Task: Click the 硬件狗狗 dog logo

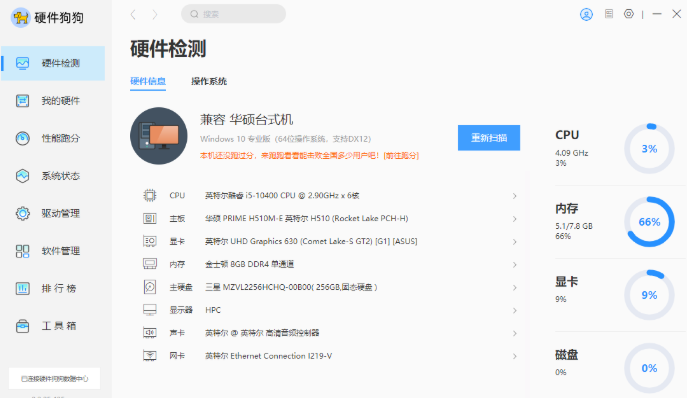Action: [21, 18]
